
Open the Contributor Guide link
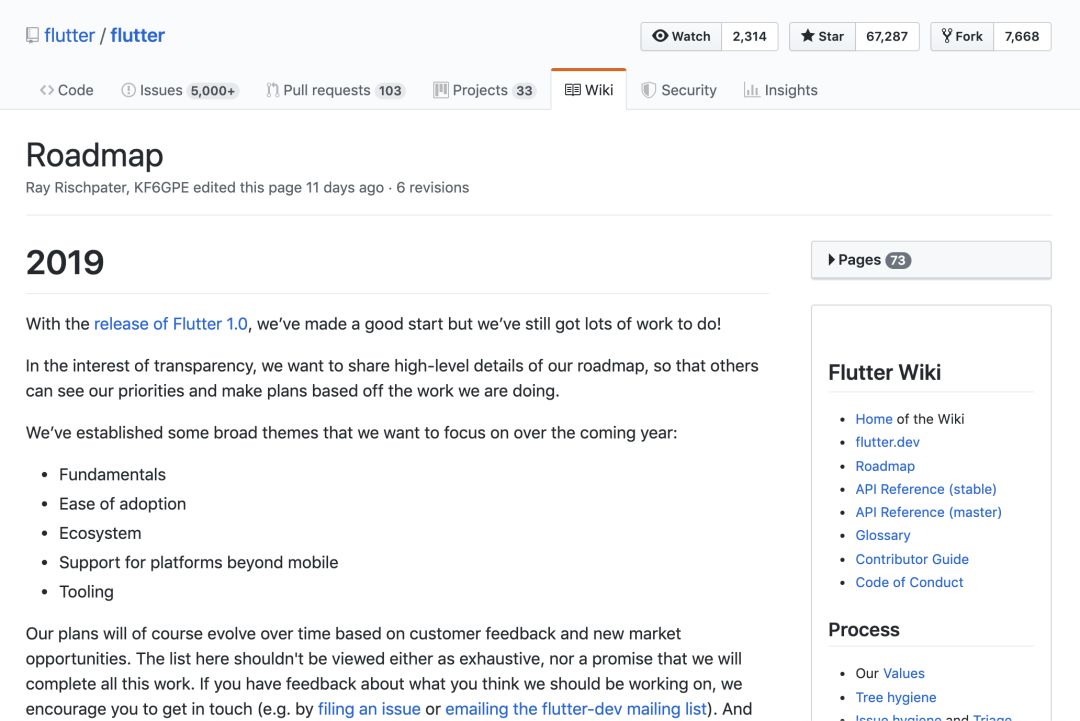[912, 559]
